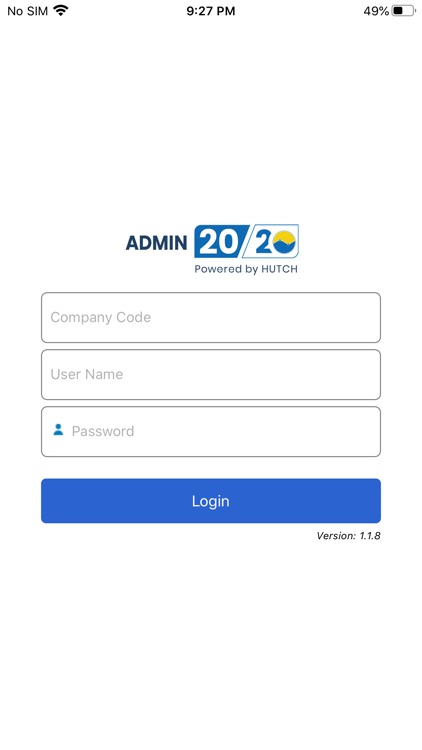Activate the Password entry field
This screenshot has width=422, height=750.
[211, 431]
